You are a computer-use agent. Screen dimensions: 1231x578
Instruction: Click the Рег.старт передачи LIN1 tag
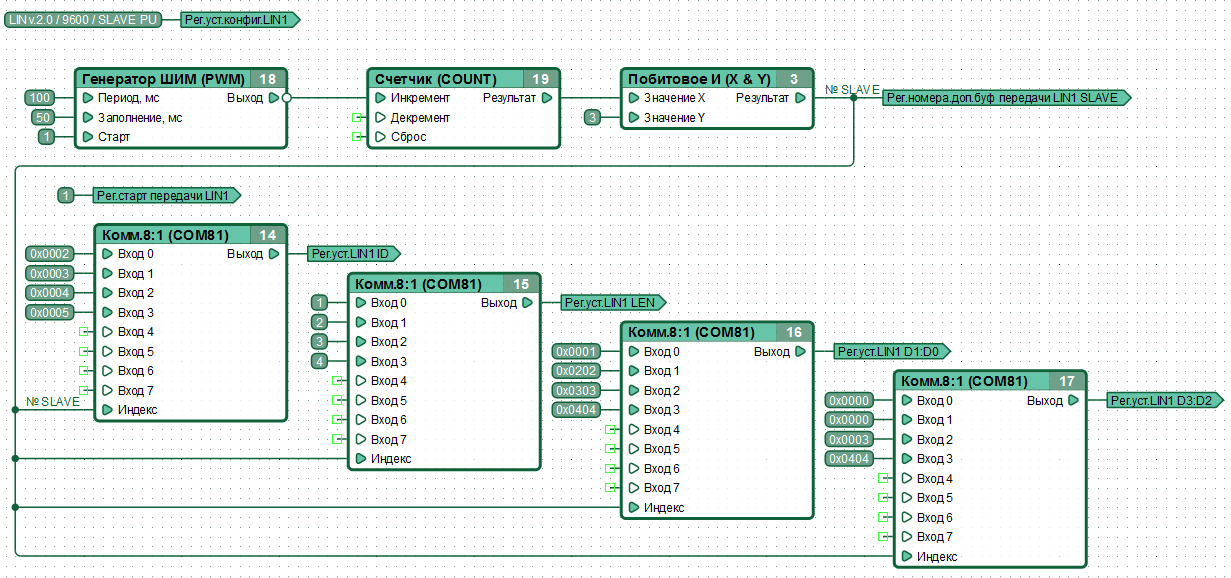click(167, 196)
